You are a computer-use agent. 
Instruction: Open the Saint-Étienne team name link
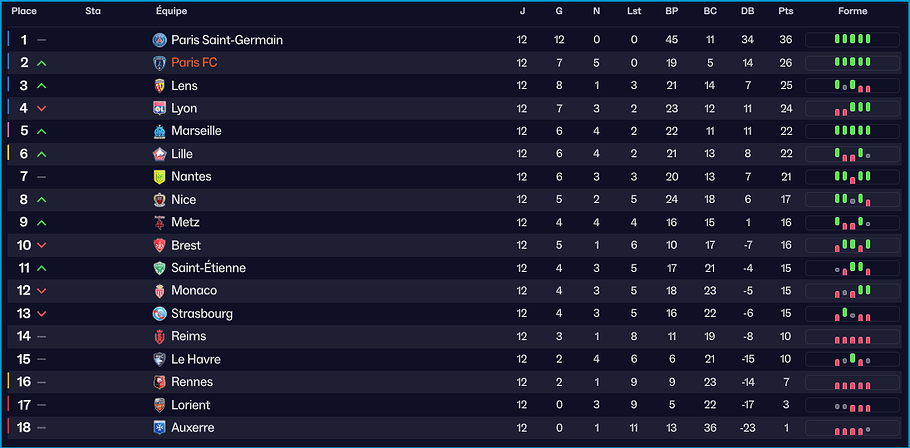208,268
